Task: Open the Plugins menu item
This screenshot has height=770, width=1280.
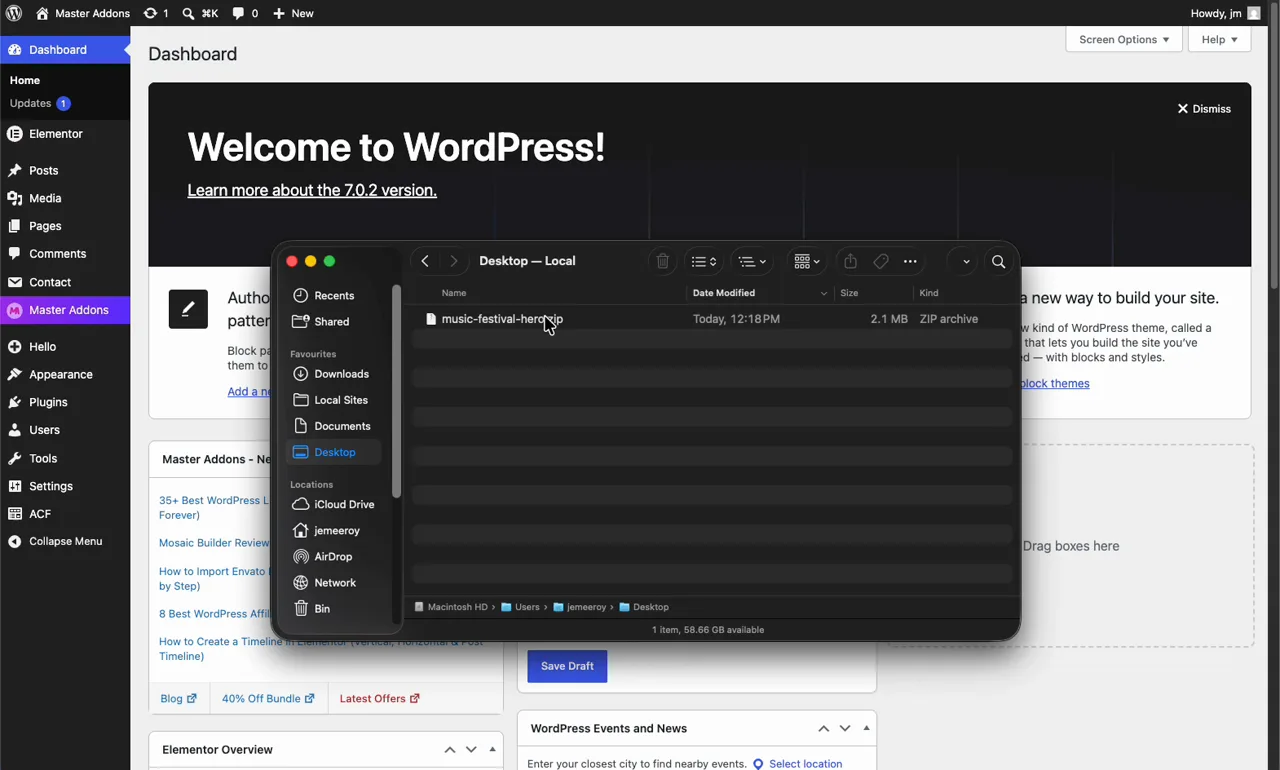Action: coord(48,402)
